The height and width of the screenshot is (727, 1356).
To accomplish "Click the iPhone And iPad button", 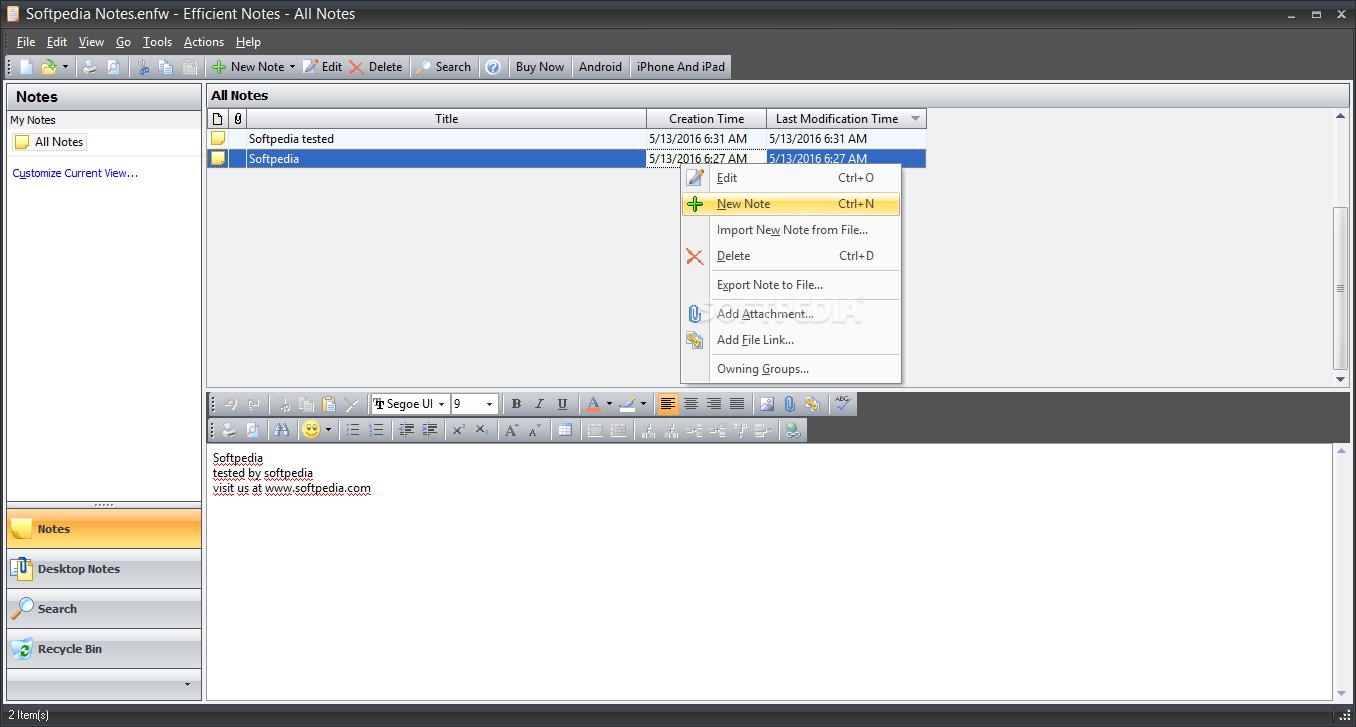I will (681, 67).
